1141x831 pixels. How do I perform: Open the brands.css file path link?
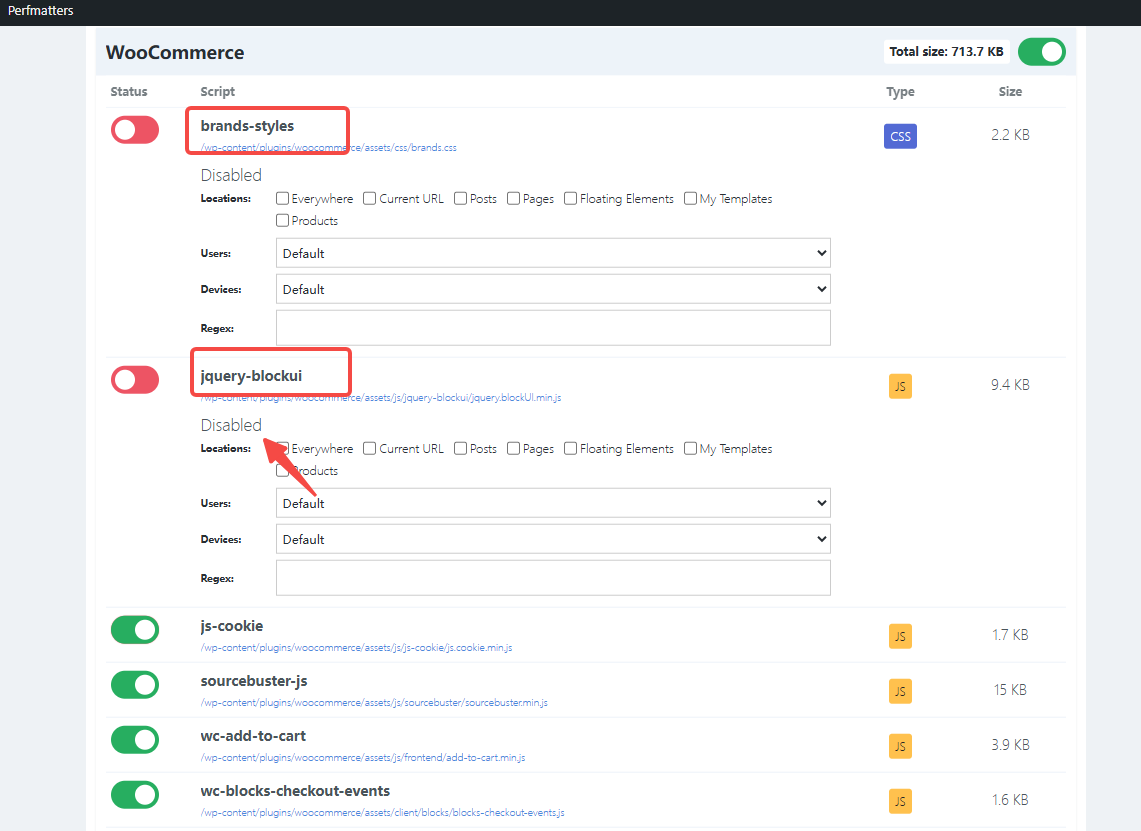[329, 146]
